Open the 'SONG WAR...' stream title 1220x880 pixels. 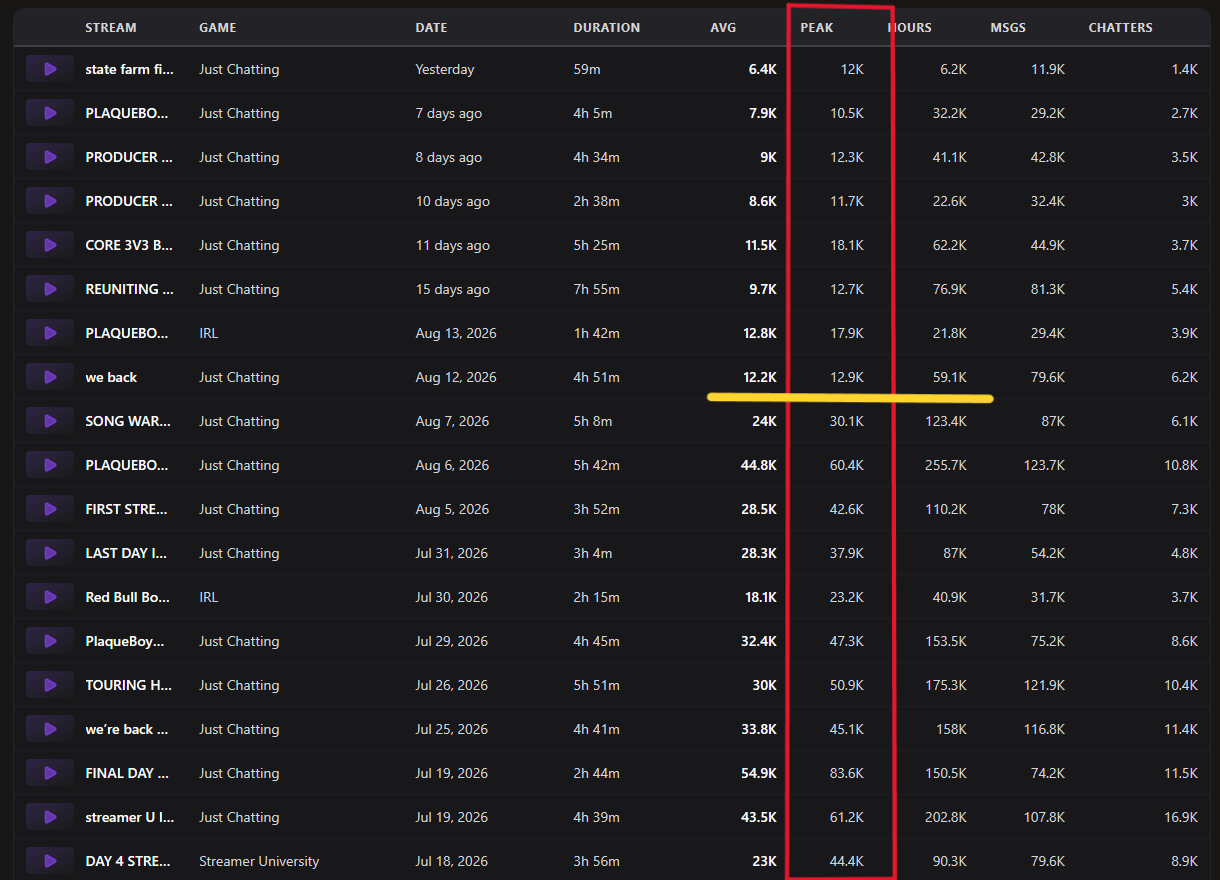tap(128, 421)
